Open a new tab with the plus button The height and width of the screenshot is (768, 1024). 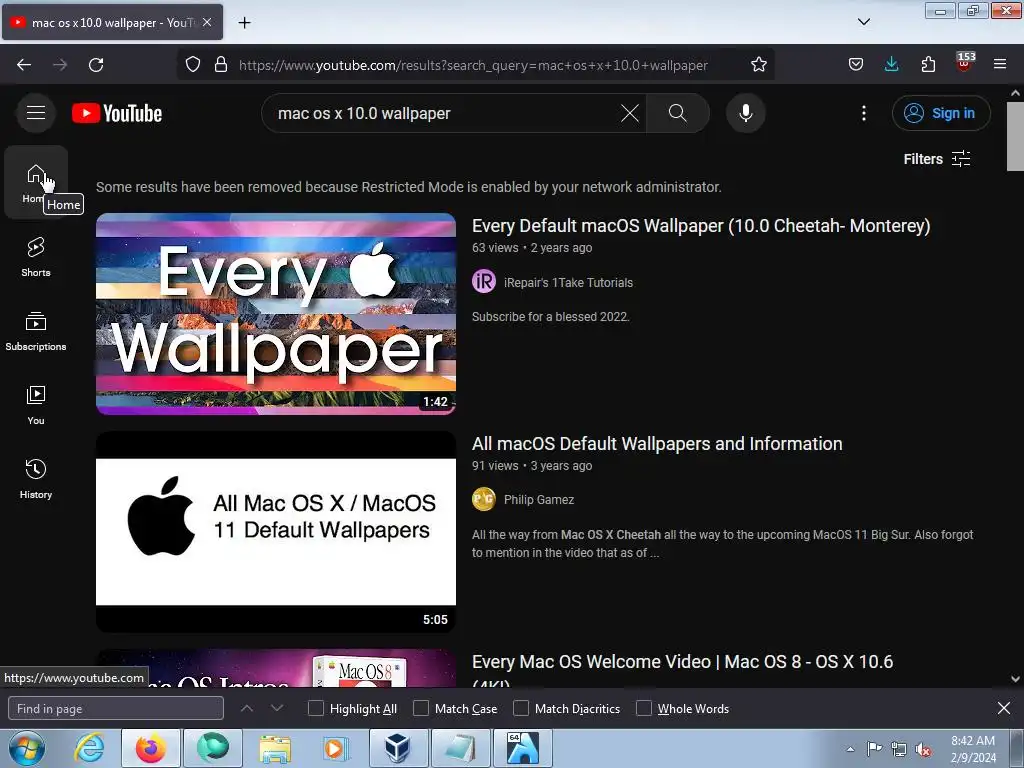[244, 23]
